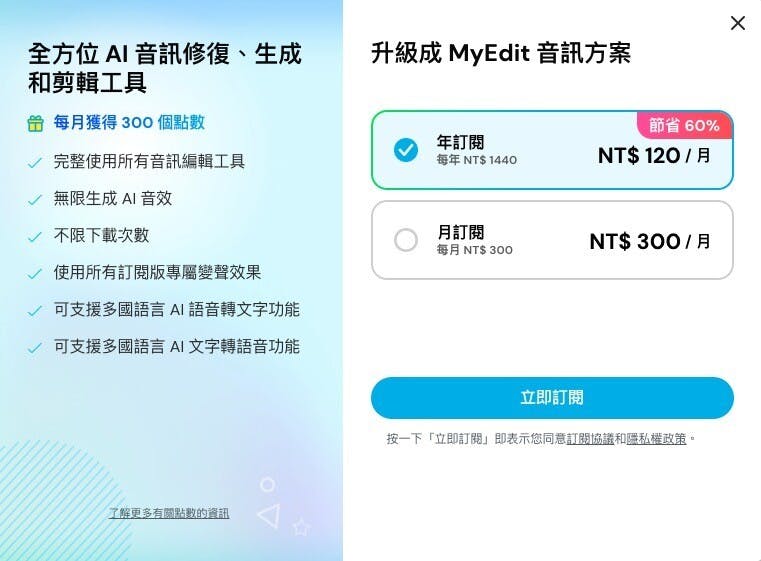This screenshot has width=761, height=561.
Task: Click the decorative triangle icon at bottom
Action: click(269, 515)
